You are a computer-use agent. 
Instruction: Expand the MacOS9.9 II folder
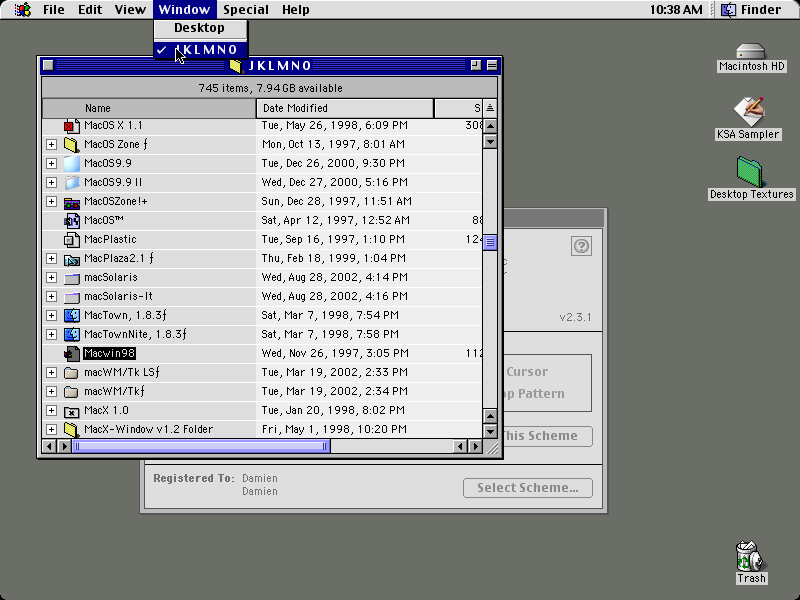(51, 182)
